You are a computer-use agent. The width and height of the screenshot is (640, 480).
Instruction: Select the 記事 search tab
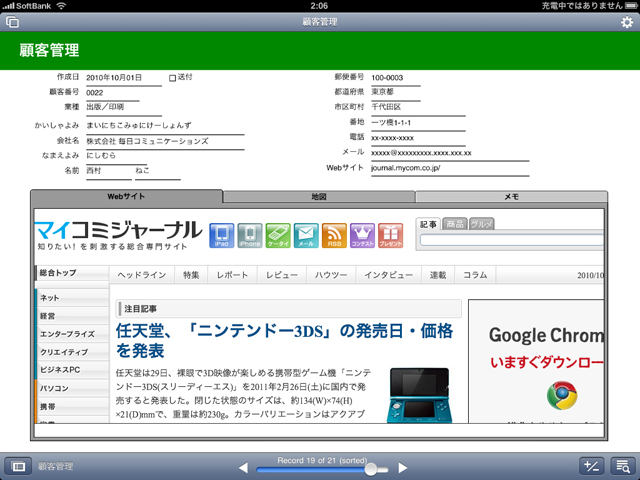coord(428,224)
